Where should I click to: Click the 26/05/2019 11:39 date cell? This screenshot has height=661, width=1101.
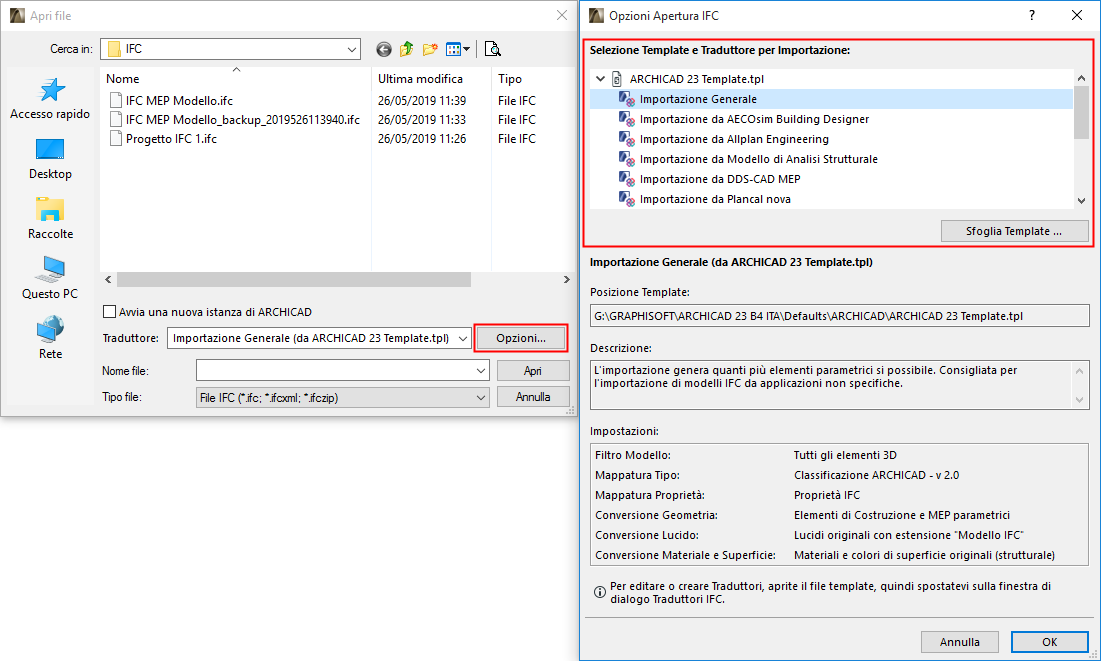coord(421,100)
